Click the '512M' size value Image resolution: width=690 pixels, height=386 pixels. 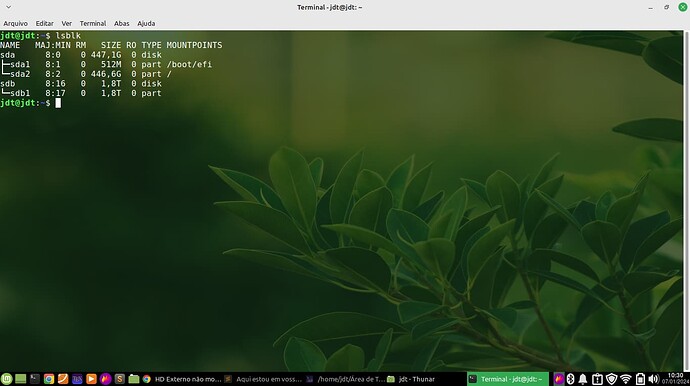111,64
